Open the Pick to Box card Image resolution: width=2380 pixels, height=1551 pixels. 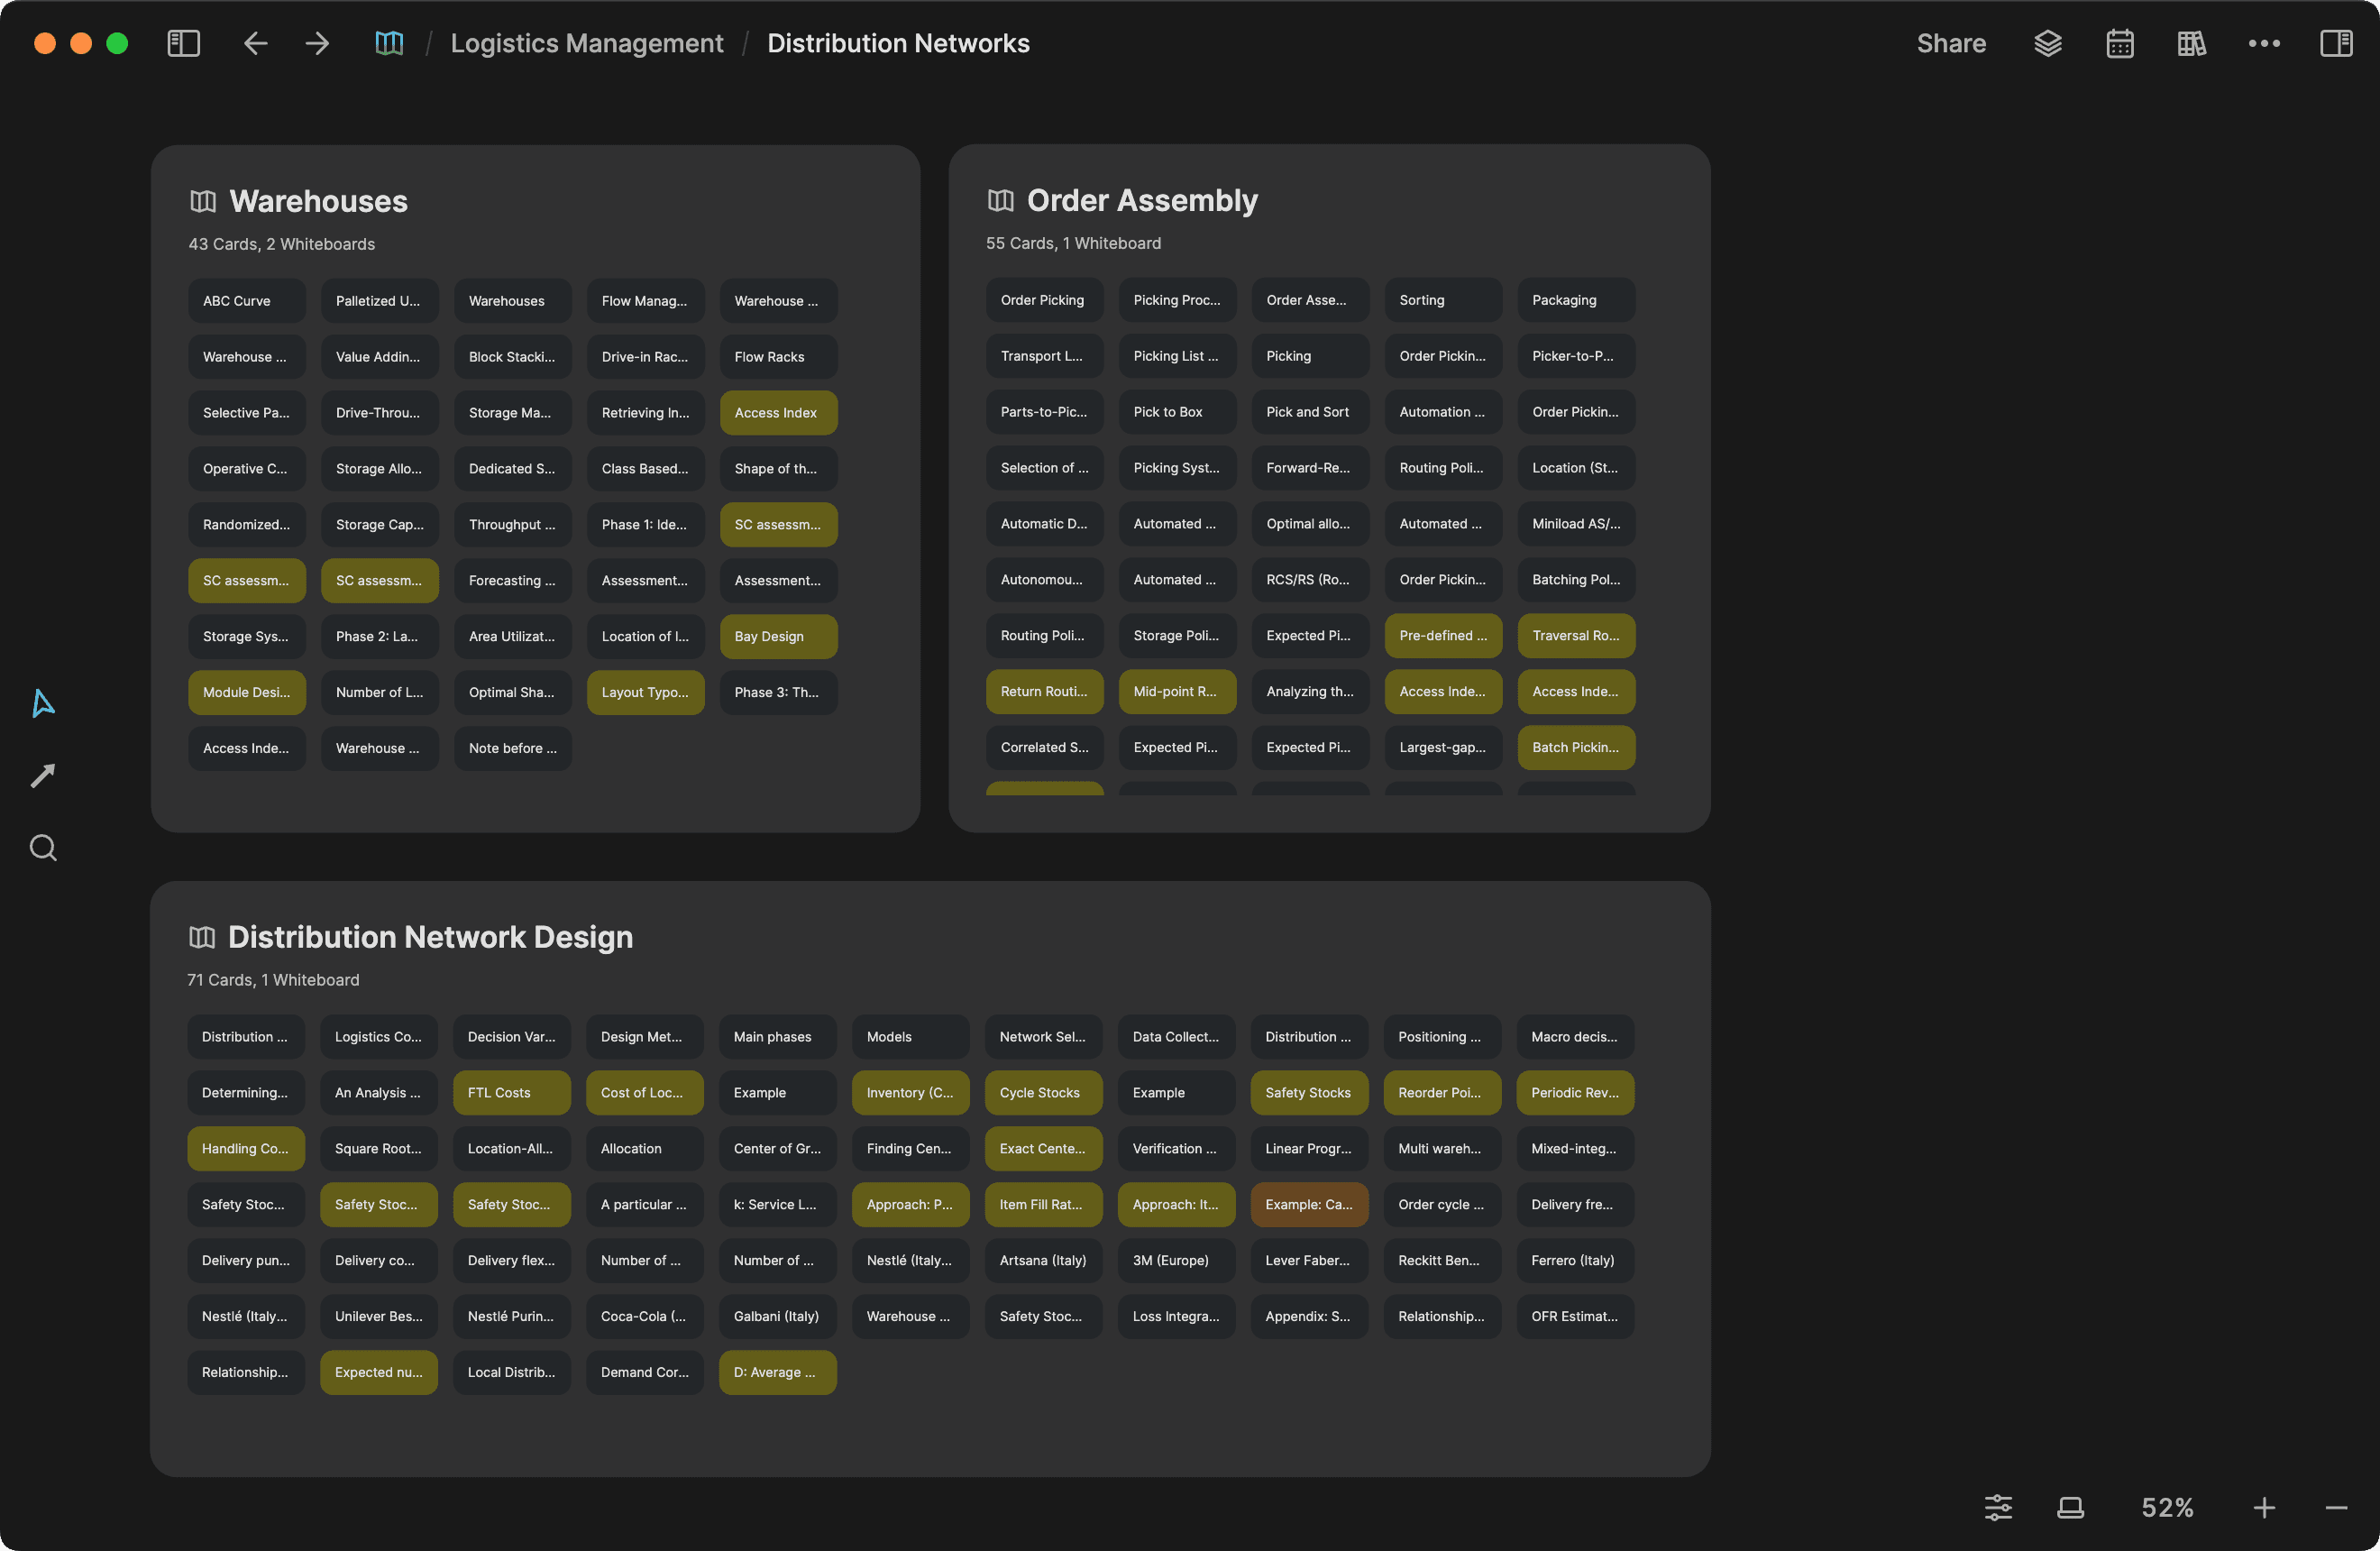coord(1177,412)
